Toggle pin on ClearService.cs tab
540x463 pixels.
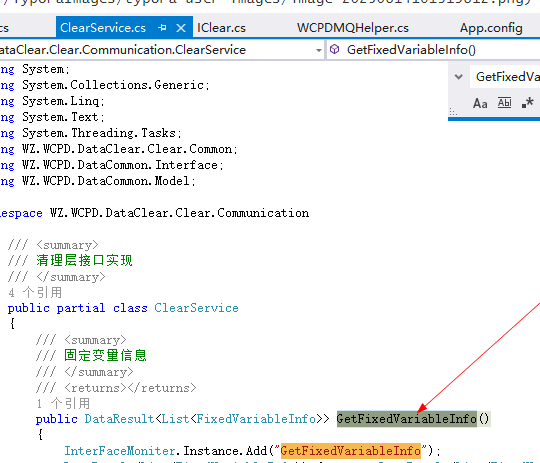tap(162, 28)
